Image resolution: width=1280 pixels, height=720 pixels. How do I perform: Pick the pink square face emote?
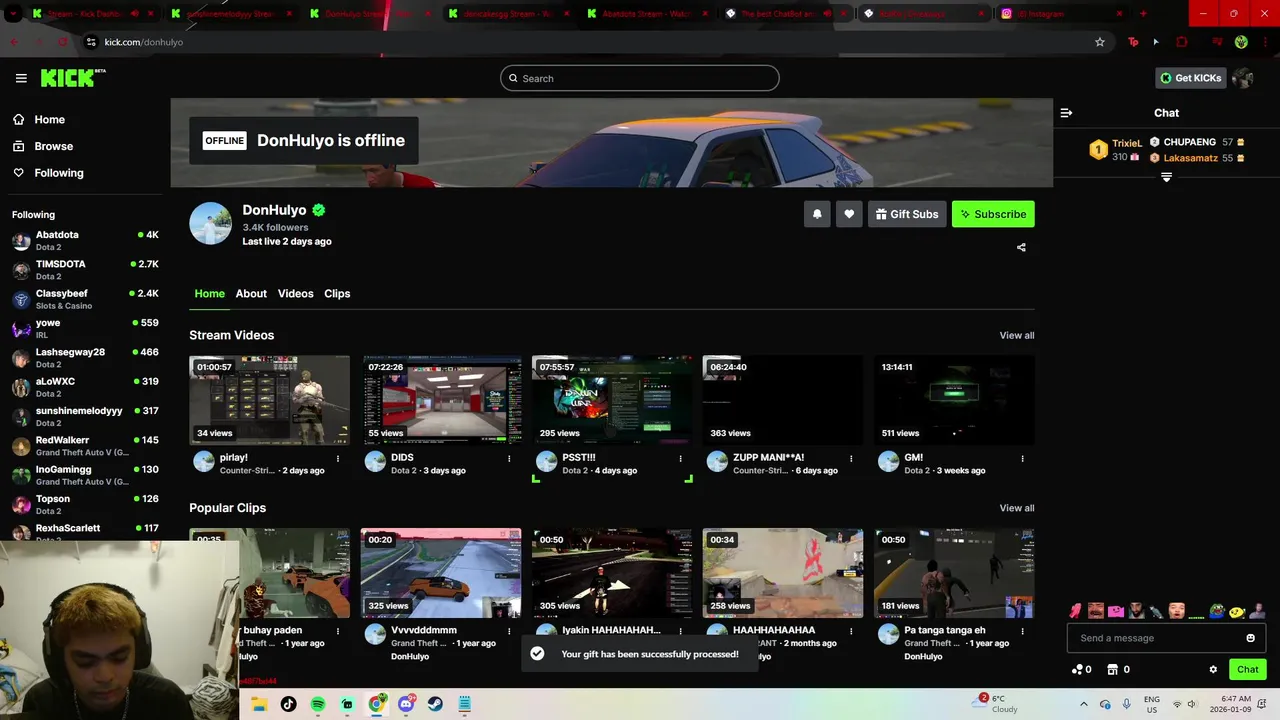coord(1116,611)
